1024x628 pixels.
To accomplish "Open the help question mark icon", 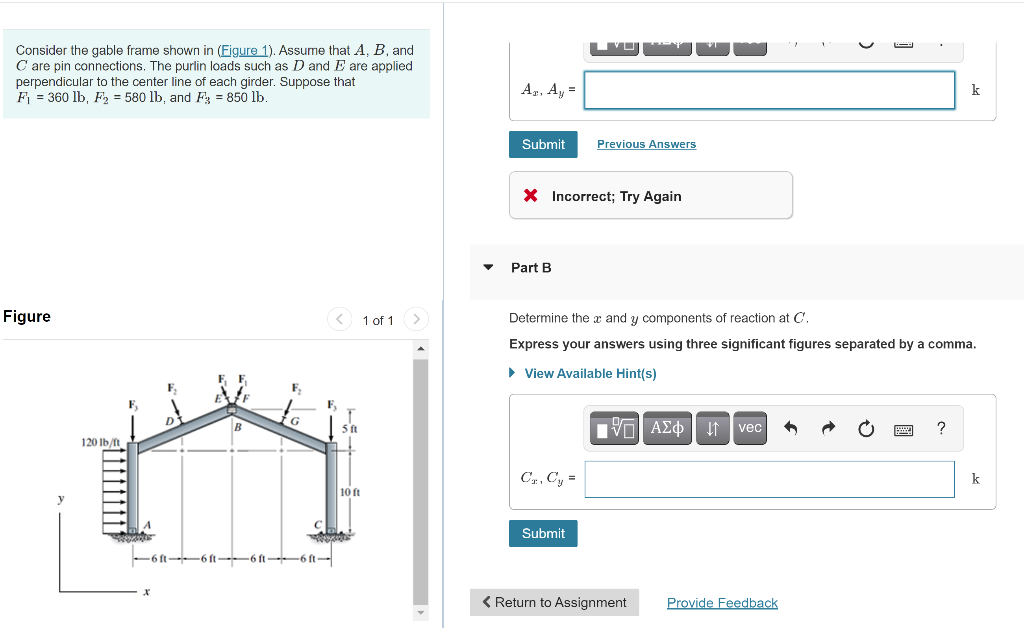I will pos(940,428).
